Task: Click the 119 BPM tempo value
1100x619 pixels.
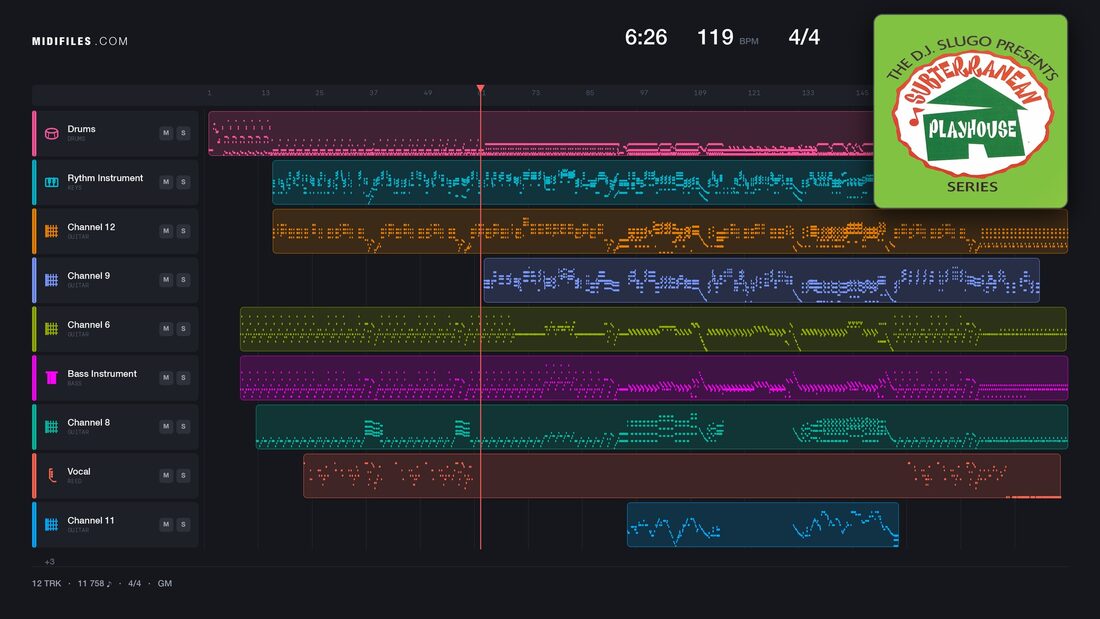Action: (715, 37)
